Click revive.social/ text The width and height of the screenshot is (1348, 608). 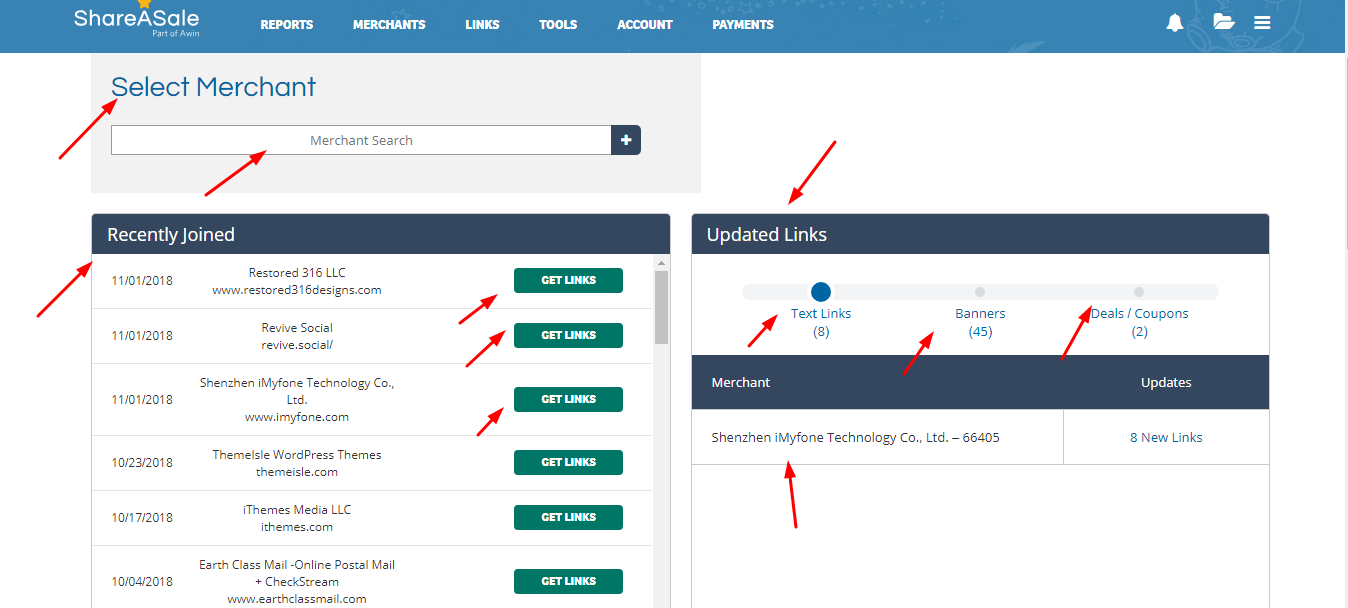[297, 345]
